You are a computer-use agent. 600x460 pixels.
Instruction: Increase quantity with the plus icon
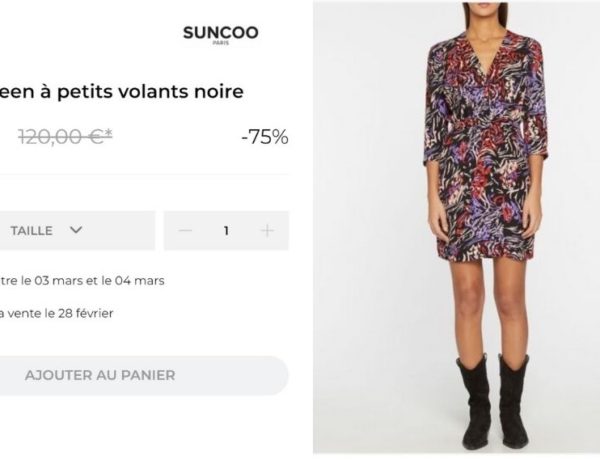(267, 230)
